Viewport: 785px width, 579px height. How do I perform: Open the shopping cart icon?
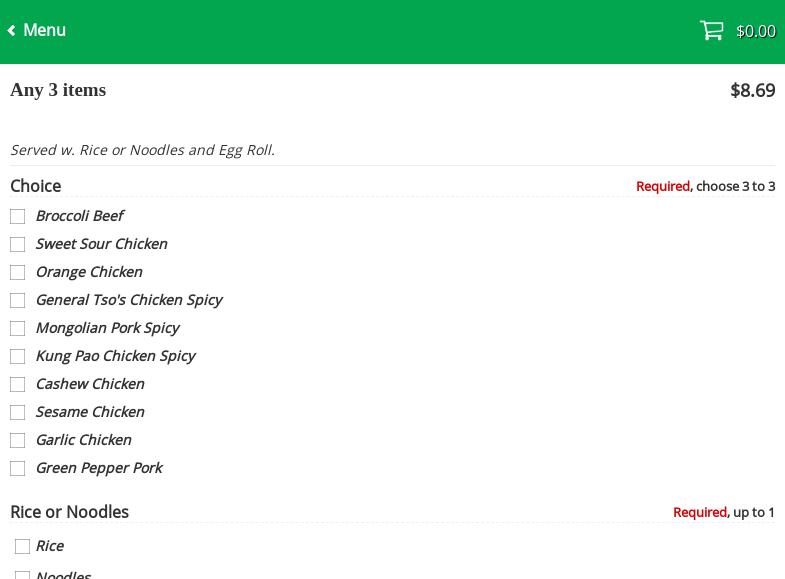point(711,31)
